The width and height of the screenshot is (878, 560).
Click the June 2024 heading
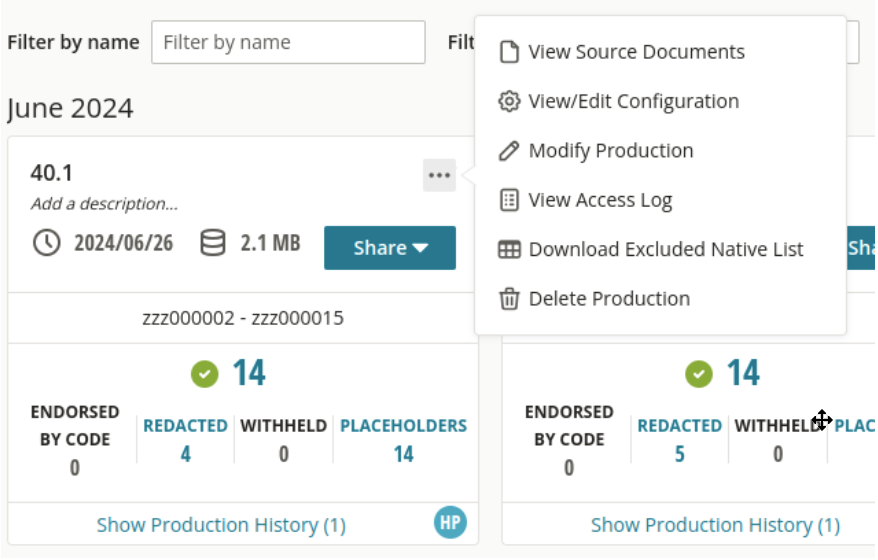(x=70, y=108)
